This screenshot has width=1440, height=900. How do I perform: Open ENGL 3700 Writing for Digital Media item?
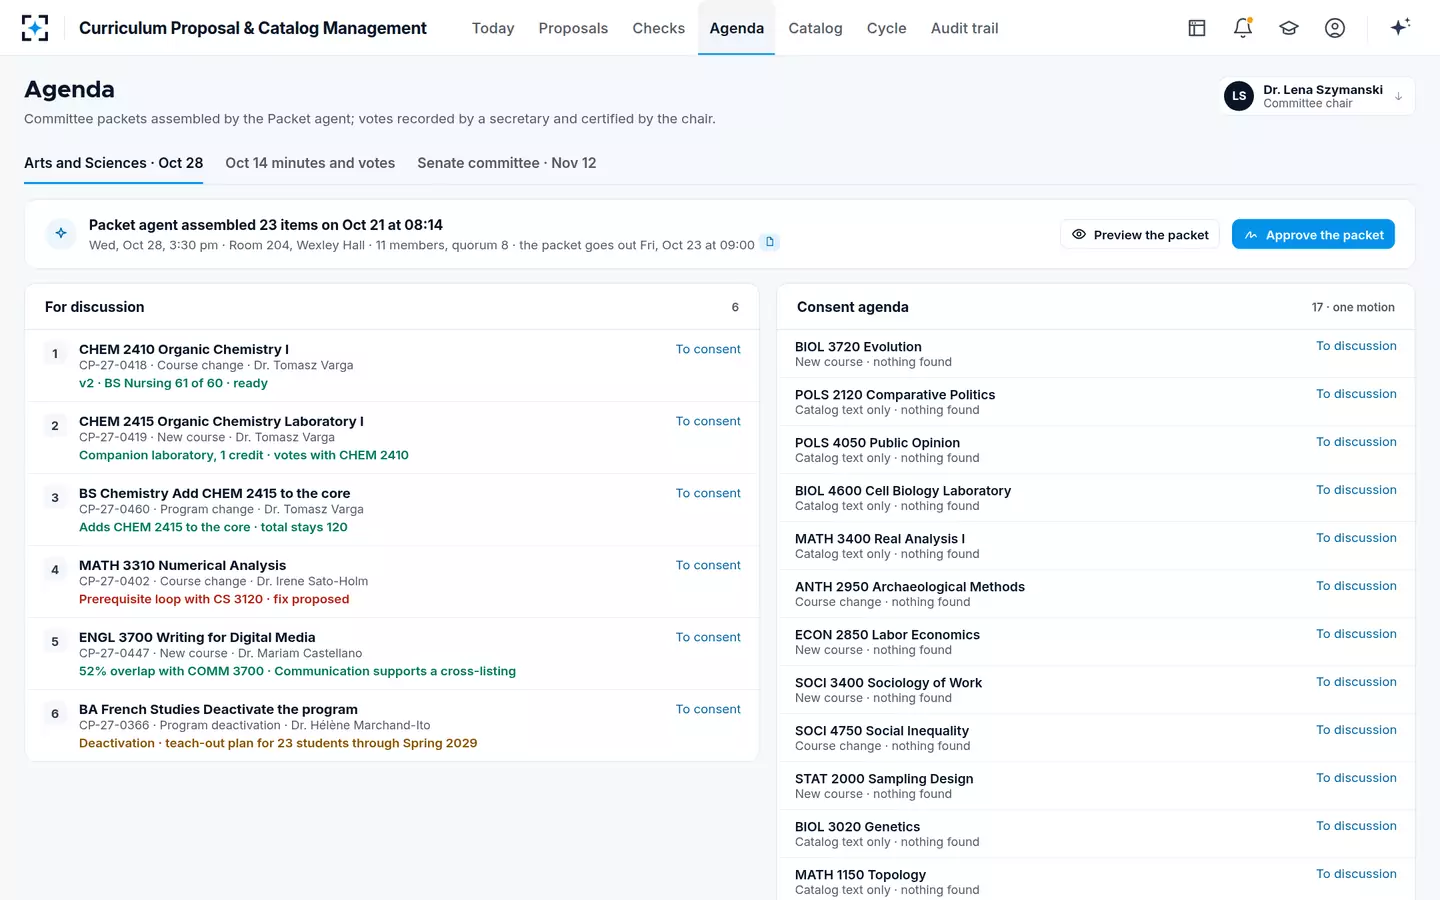[x=197, y=637]
